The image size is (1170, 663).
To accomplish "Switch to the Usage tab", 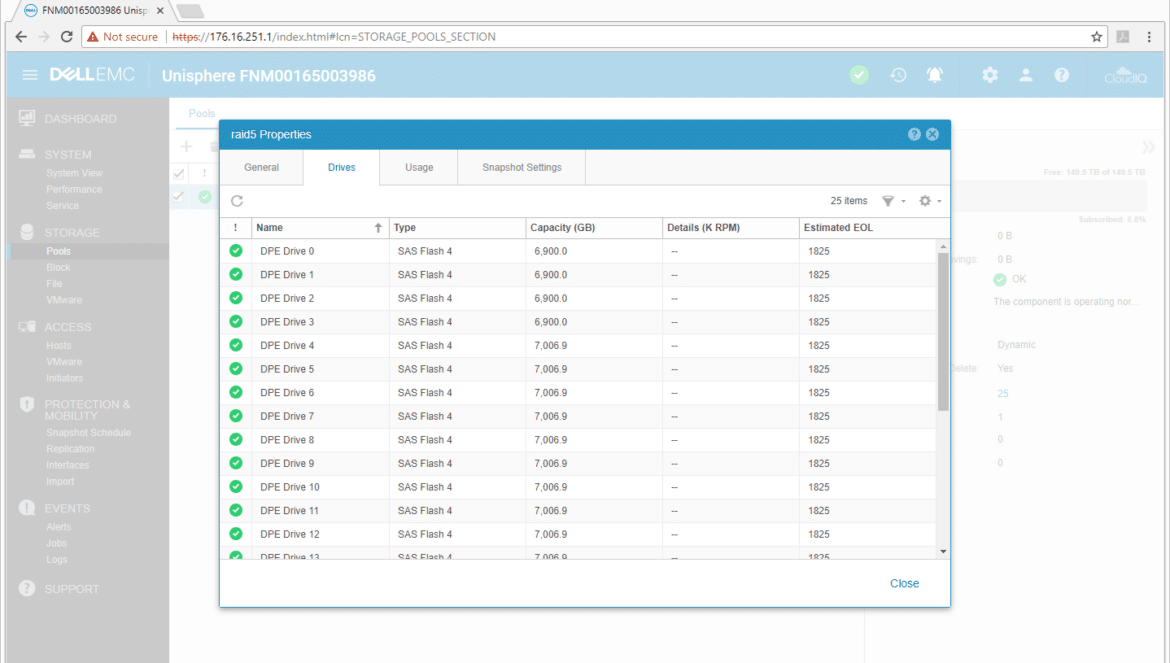I will 419,167.
